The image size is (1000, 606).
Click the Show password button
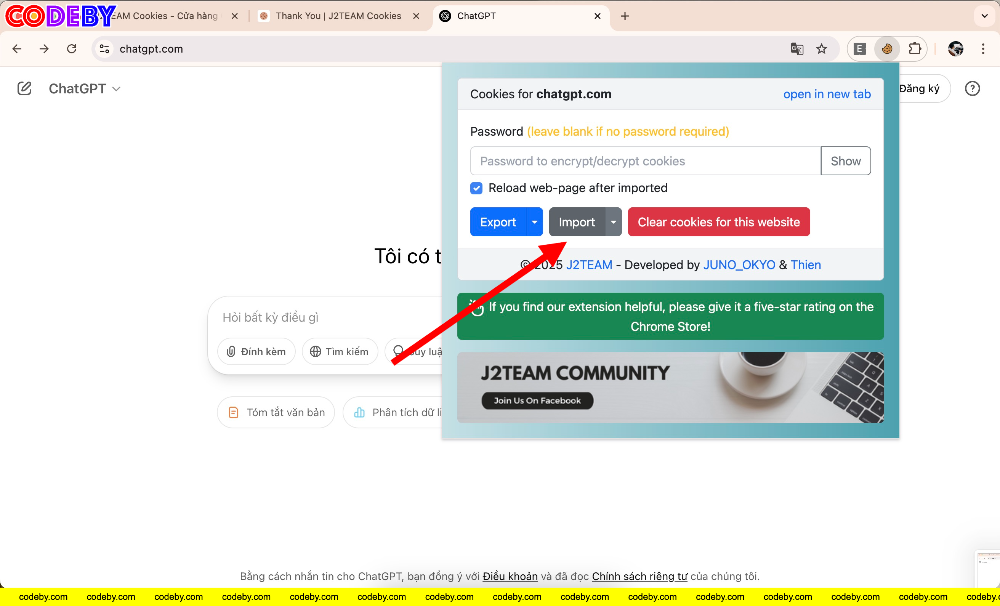click(x=846, y=161)
